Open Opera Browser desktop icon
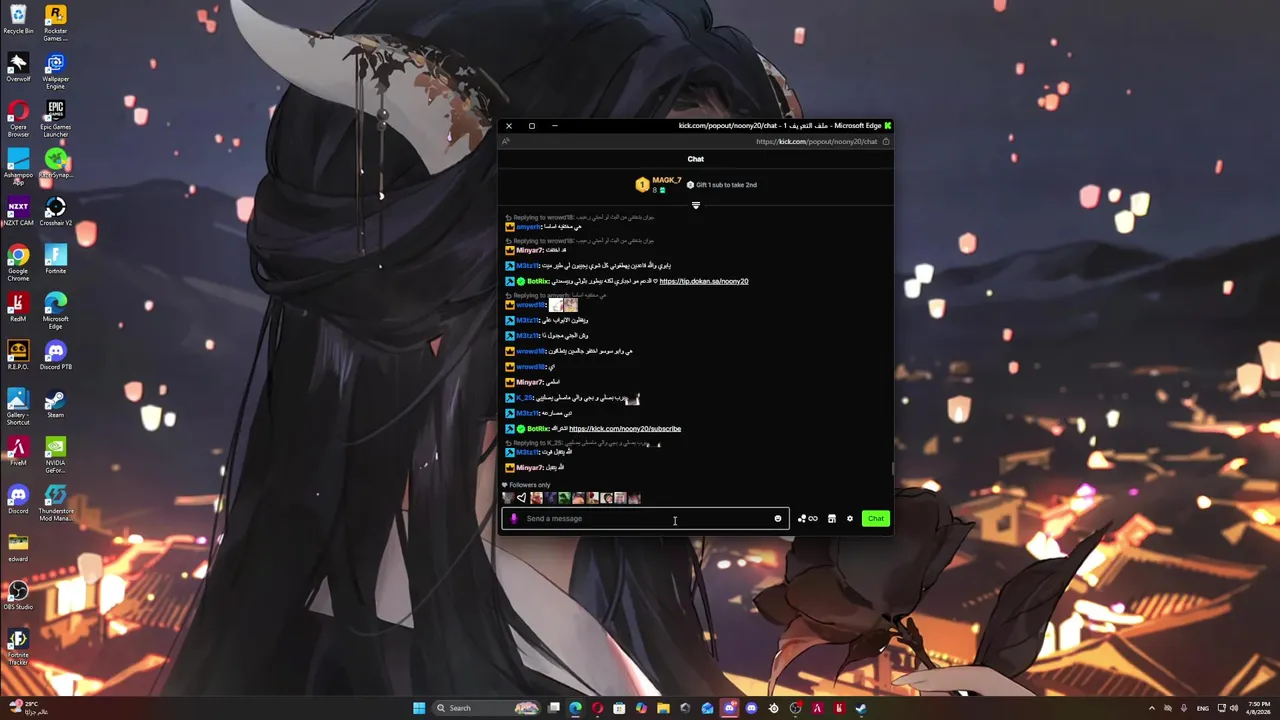The height and width of the screenshot is (720, 1280). coord(18,119)
